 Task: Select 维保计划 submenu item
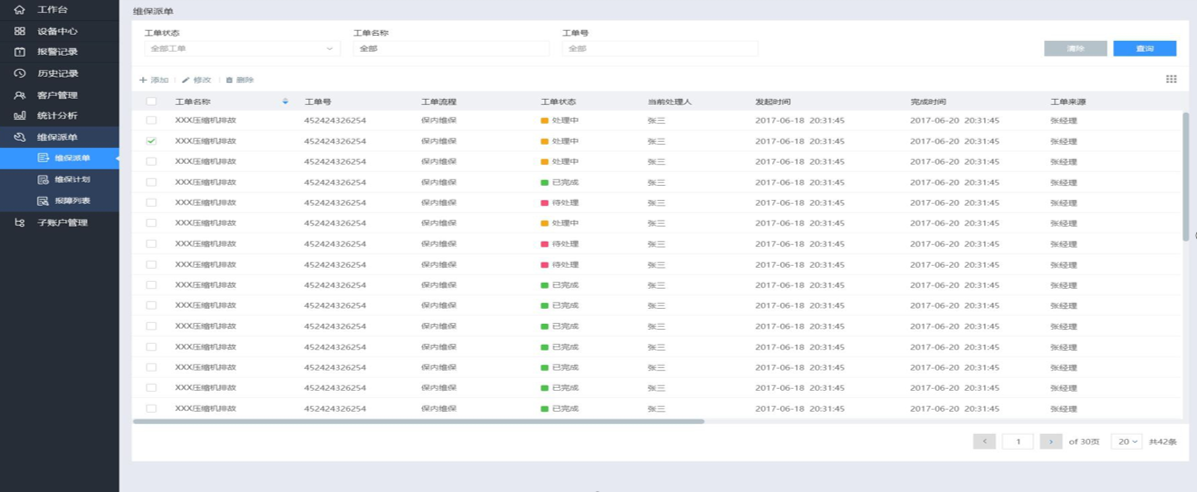[x=71, y=180]
